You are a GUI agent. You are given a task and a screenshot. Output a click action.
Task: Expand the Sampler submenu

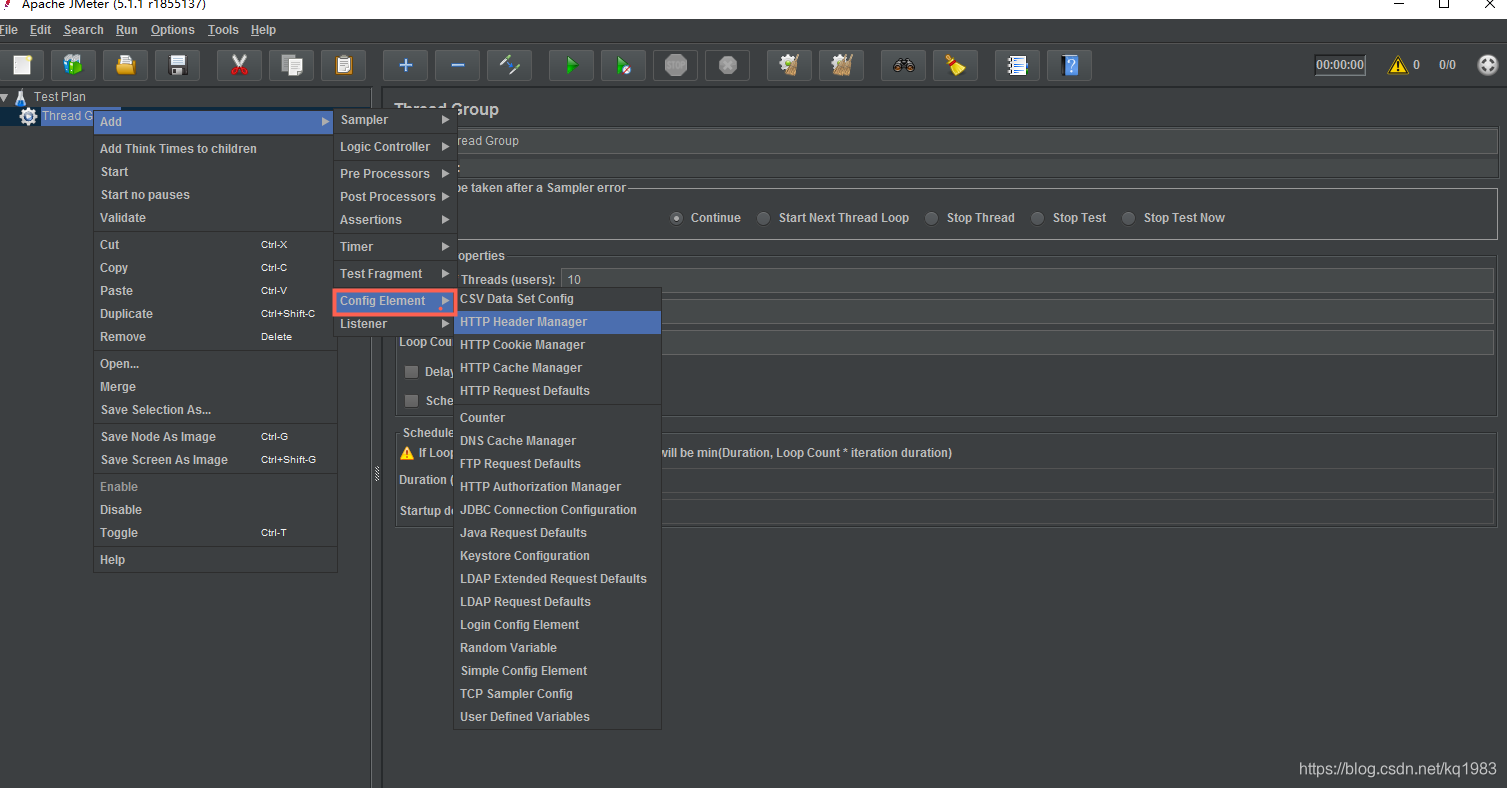pyautogui.click(x=395, y=120)
